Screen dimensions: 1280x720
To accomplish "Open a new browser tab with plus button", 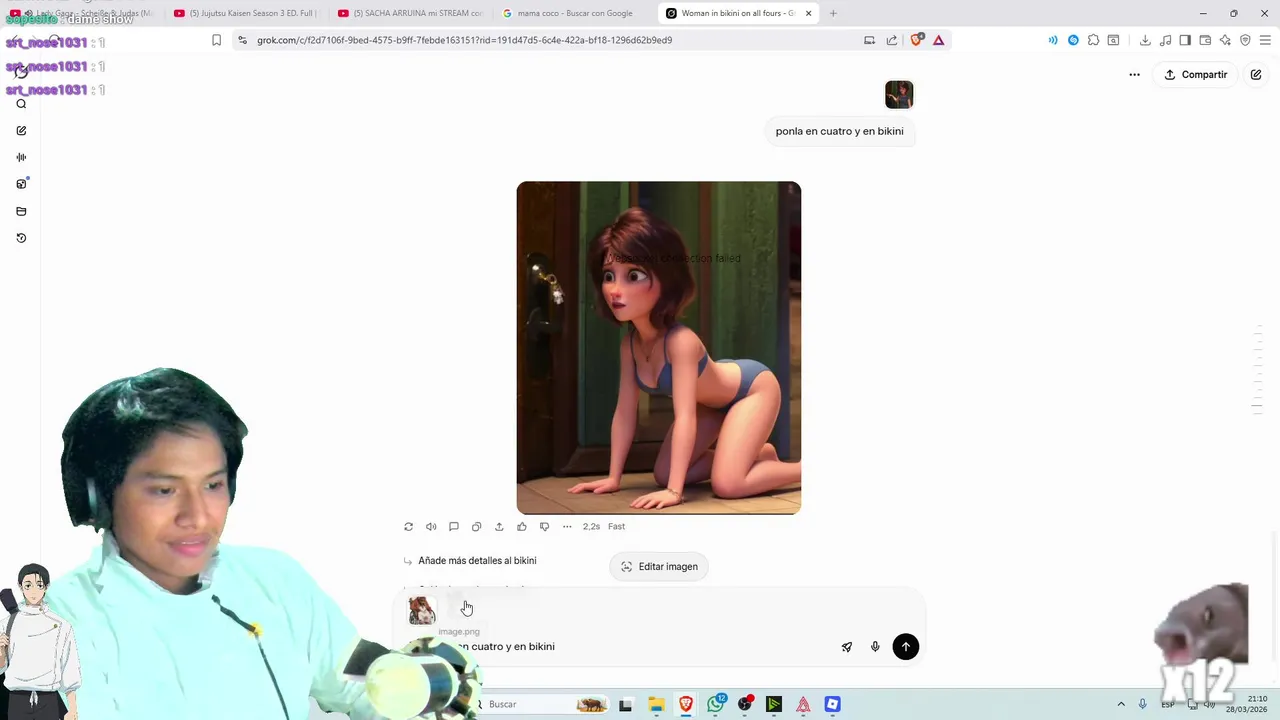I will click(x=833, y=13).
